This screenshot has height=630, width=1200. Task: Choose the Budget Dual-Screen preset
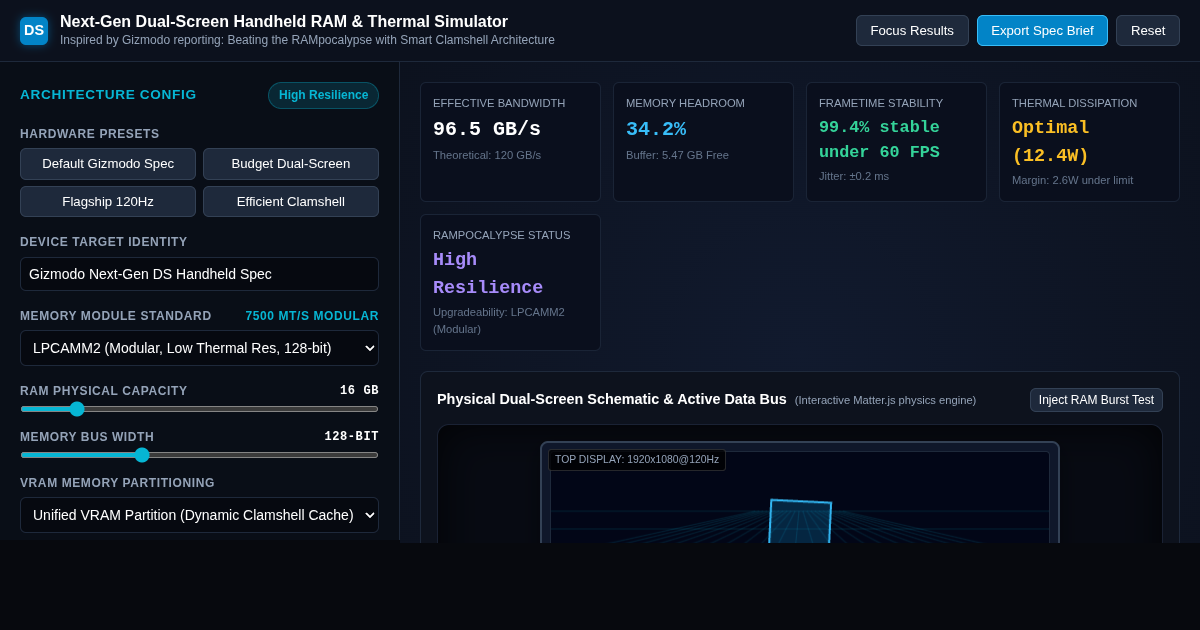tap(291, 164)
